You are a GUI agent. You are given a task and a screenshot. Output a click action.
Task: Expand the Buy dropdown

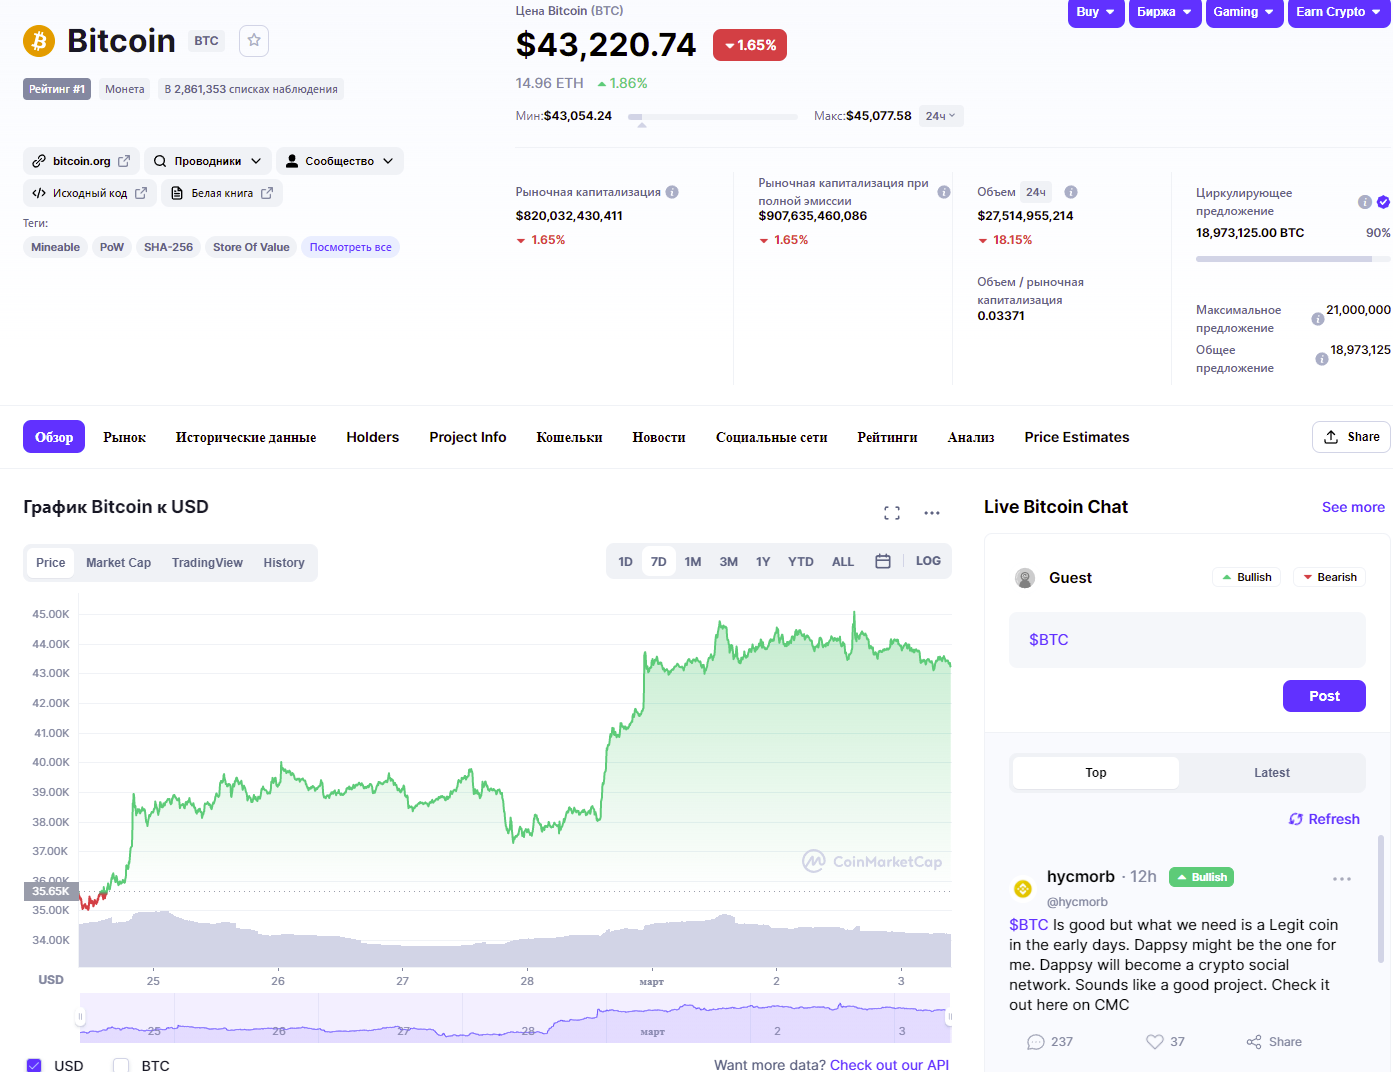pyautogui.click(x=1096, y=12)
